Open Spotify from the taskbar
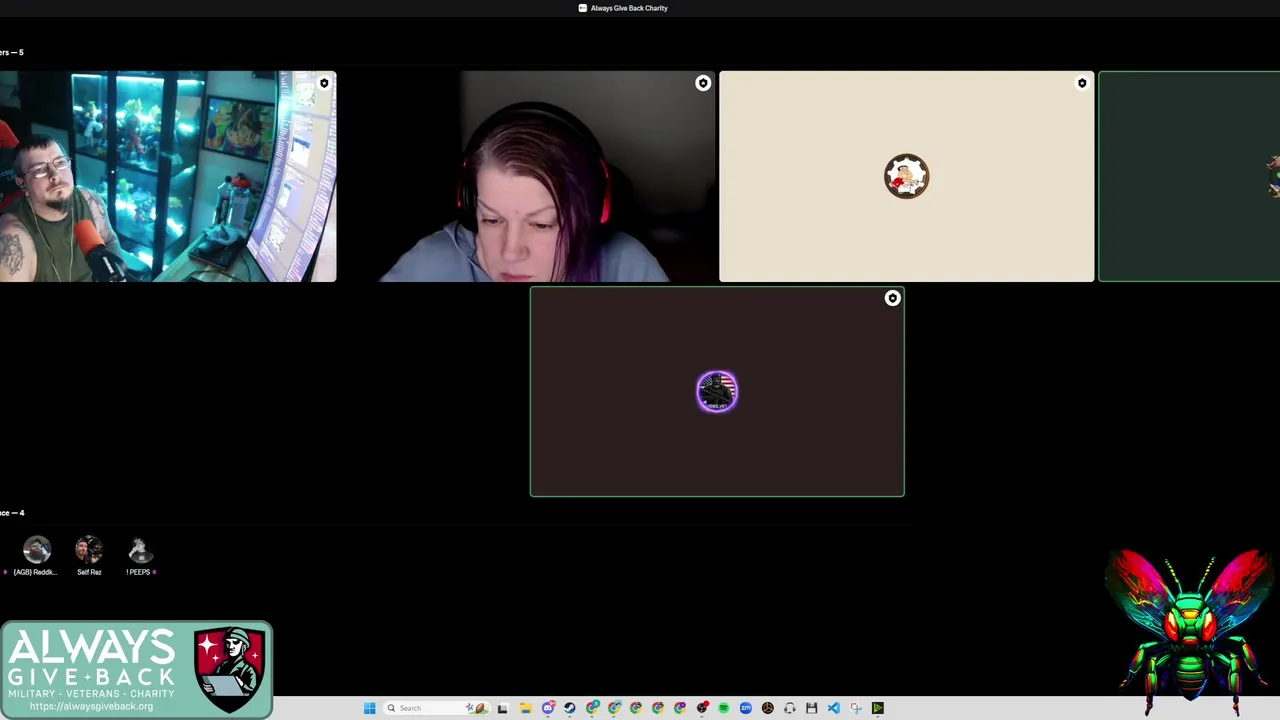 [723, 708]
